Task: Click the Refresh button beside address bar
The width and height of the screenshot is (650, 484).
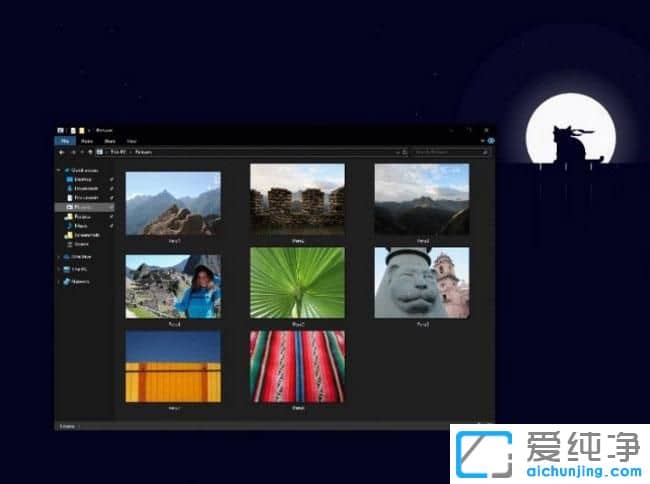Action: [405, 152]
